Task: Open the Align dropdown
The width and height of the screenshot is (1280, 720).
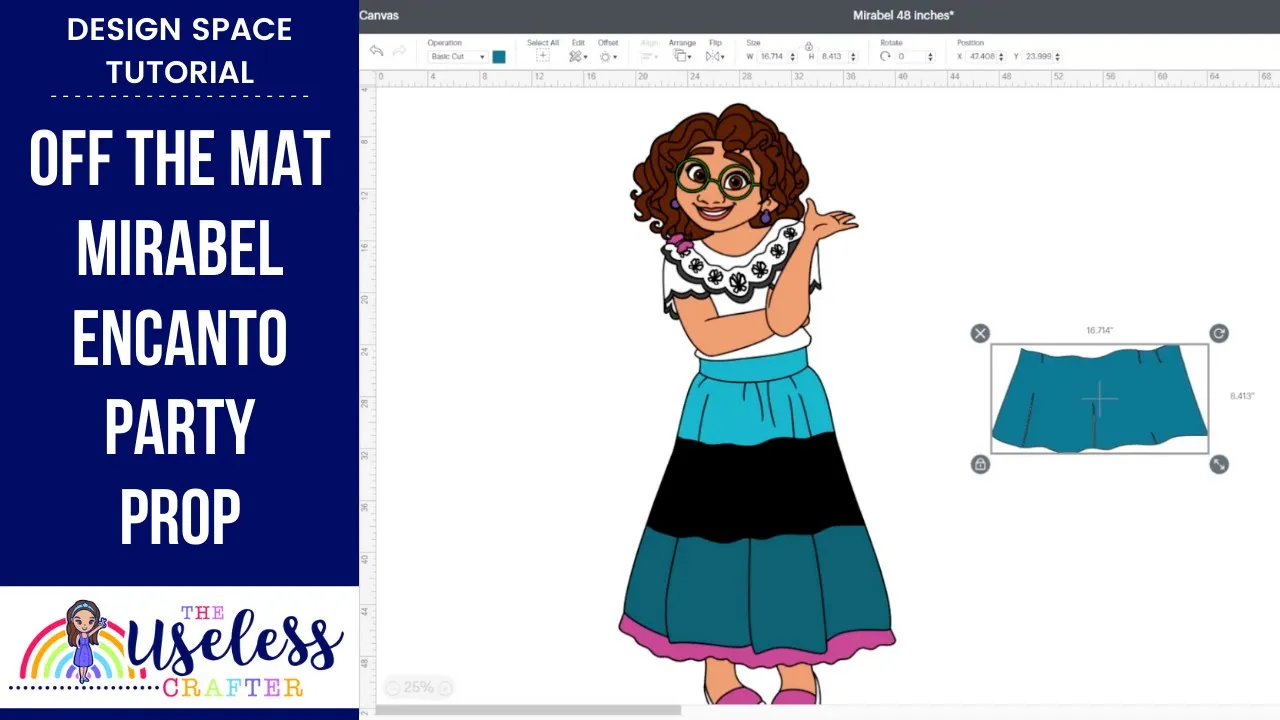Action: point(649,57)
